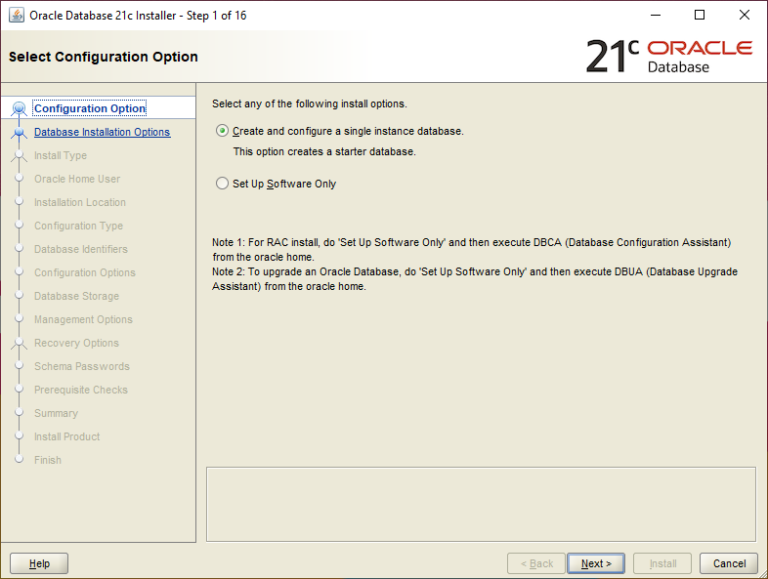
Task: Click the Install Type step node icon
Action: pyautogui.click(x=18, y=156)
